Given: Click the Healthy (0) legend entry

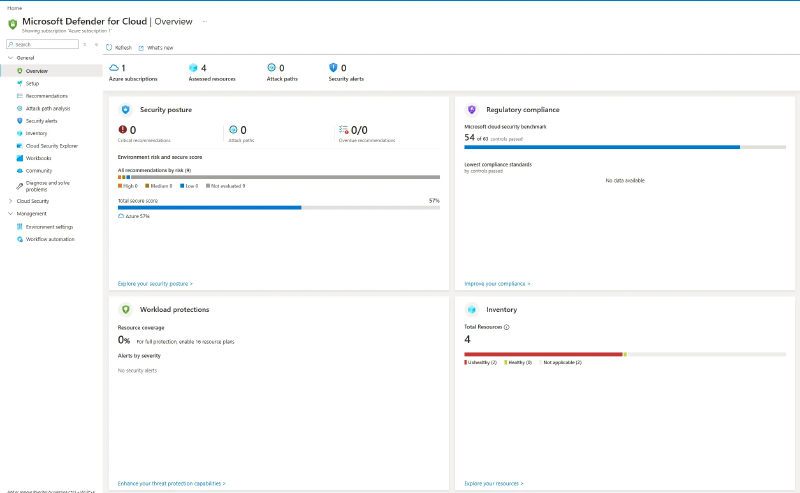Looking at the screenshot, I should click(518, 362).
